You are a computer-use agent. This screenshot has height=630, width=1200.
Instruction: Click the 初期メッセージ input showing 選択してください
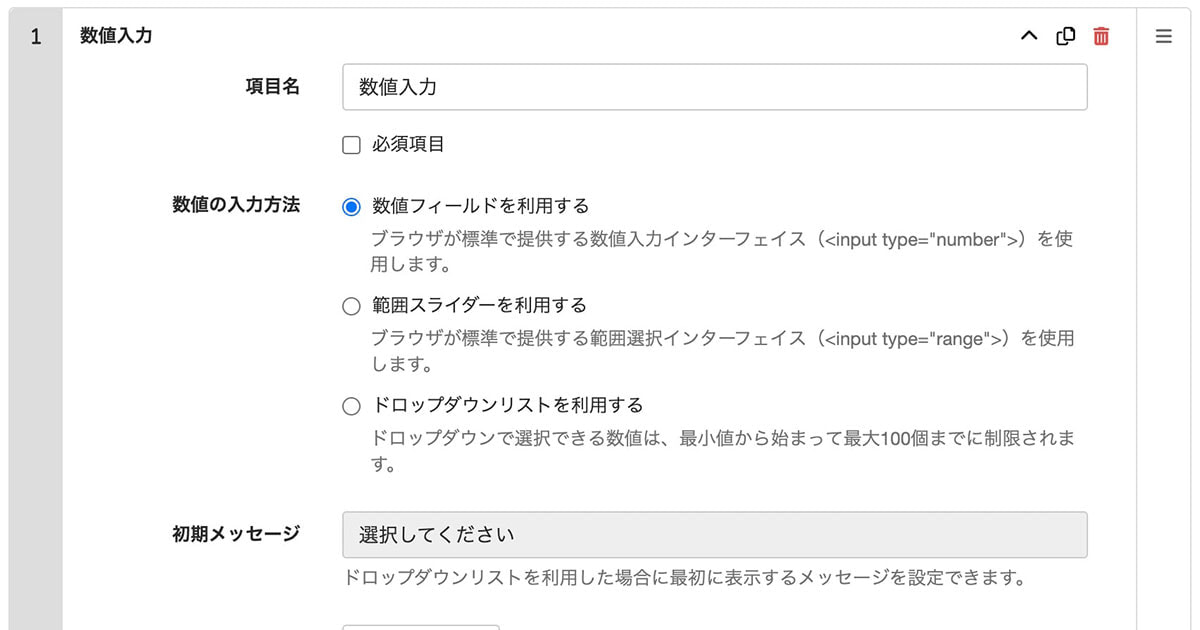(714, 535)
